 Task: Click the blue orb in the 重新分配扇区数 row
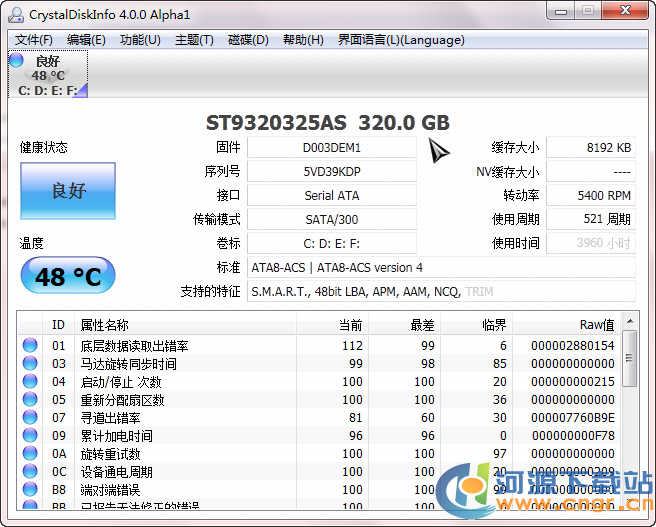pos(30,400)
